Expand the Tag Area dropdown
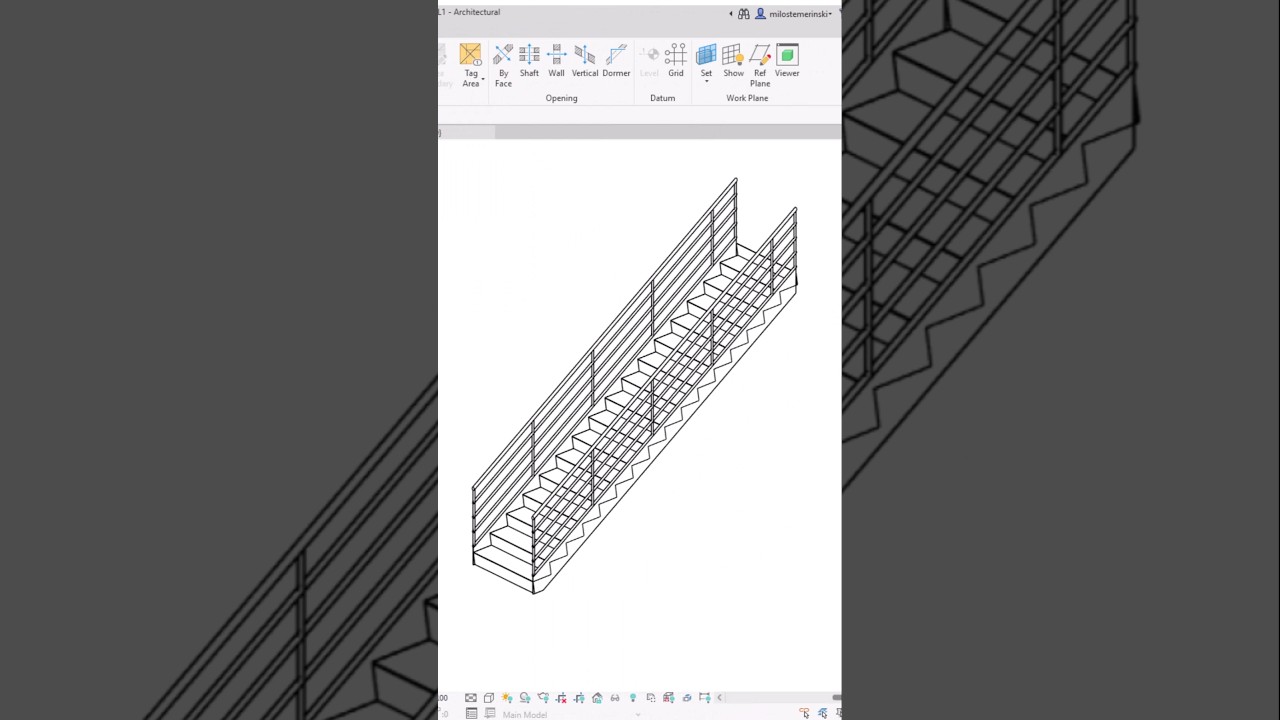This screenshot has height=720, width=1280. (x=484, y=80)
